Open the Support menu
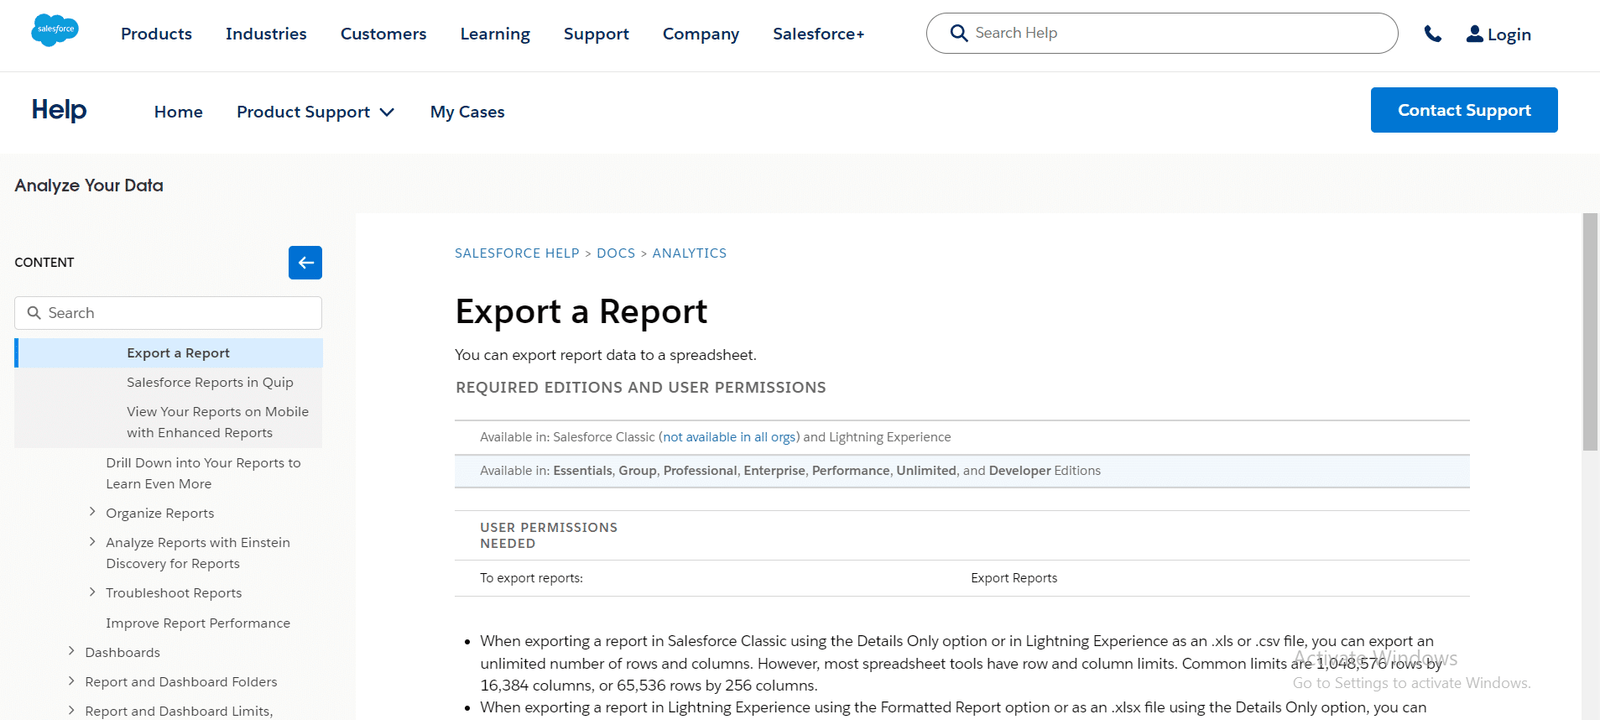The image size is (1600, 720). point(596,34)
